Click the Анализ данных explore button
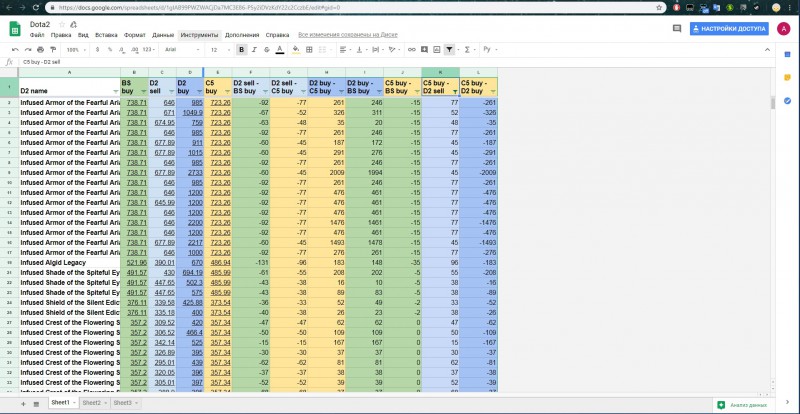The height and width of the screenshot is (414, 800). click(x=744, y=405)
